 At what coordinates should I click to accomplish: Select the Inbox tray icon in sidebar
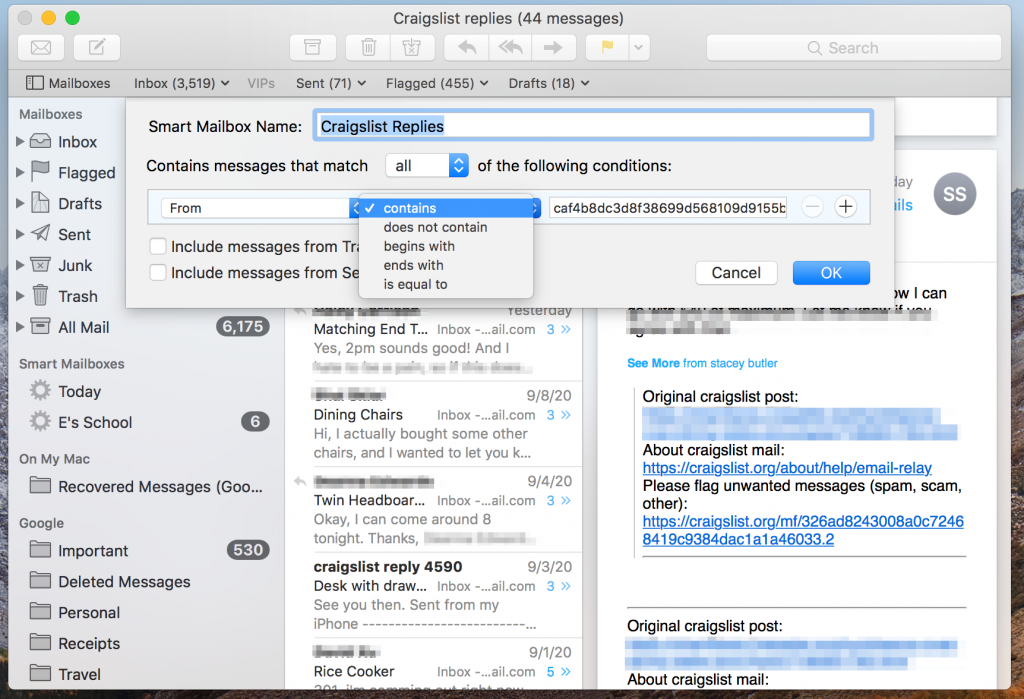click(40, 141)
